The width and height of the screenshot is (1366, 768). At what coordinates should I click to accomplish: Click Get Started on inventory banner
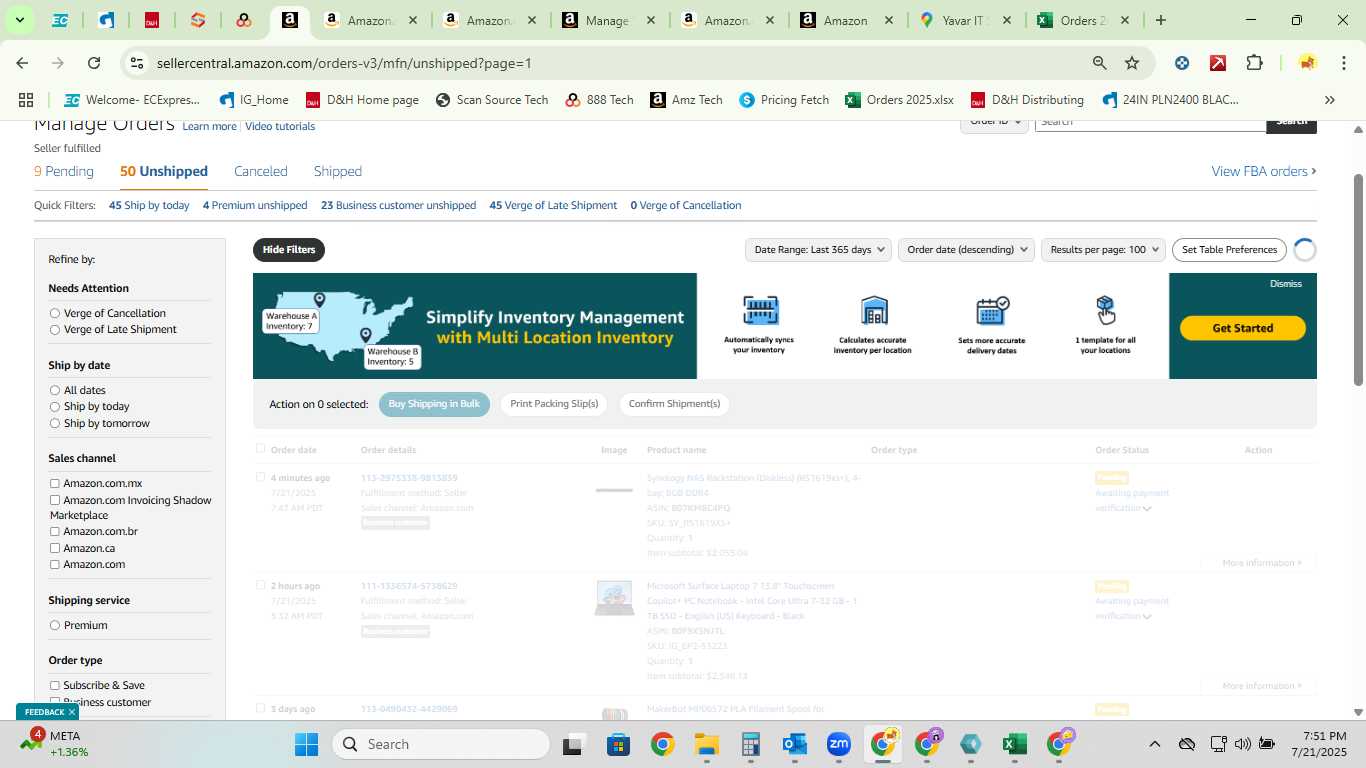coord(1242,328)
